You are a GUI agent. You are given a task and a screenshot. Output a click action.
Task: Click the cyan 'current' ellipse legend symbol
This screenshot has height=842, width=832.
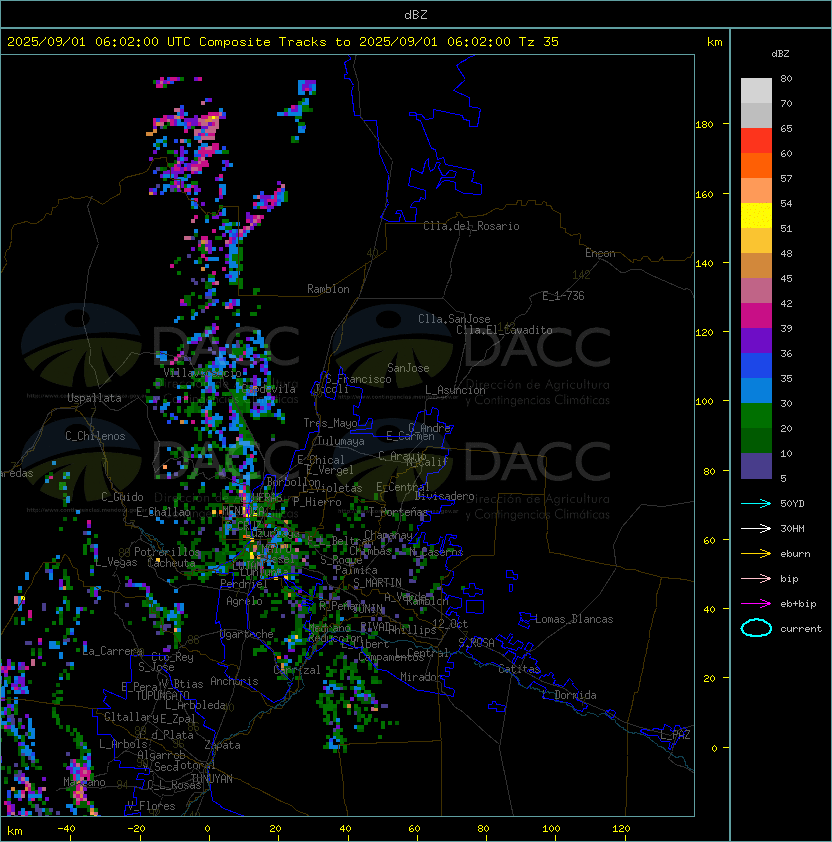pos(756,628)
